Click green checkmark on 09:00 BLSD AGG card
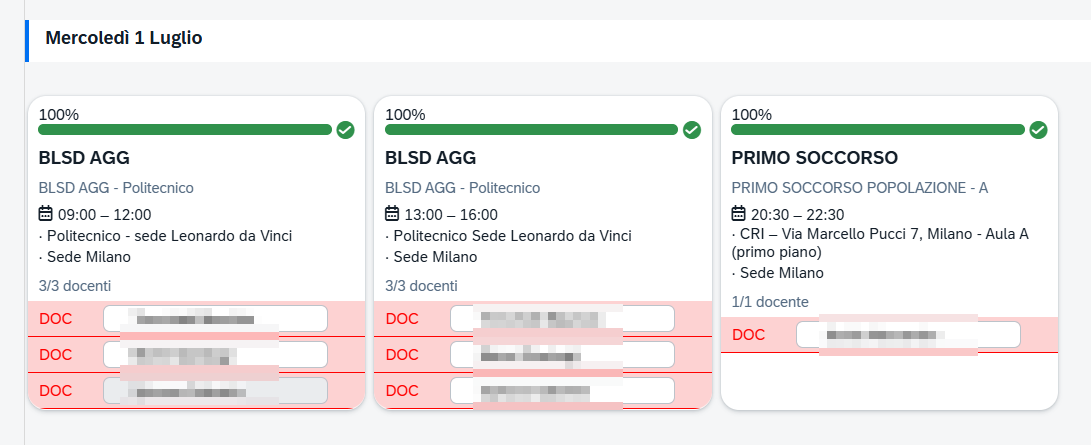Viewport: 1091px width, 445px height. coord(346,130)
